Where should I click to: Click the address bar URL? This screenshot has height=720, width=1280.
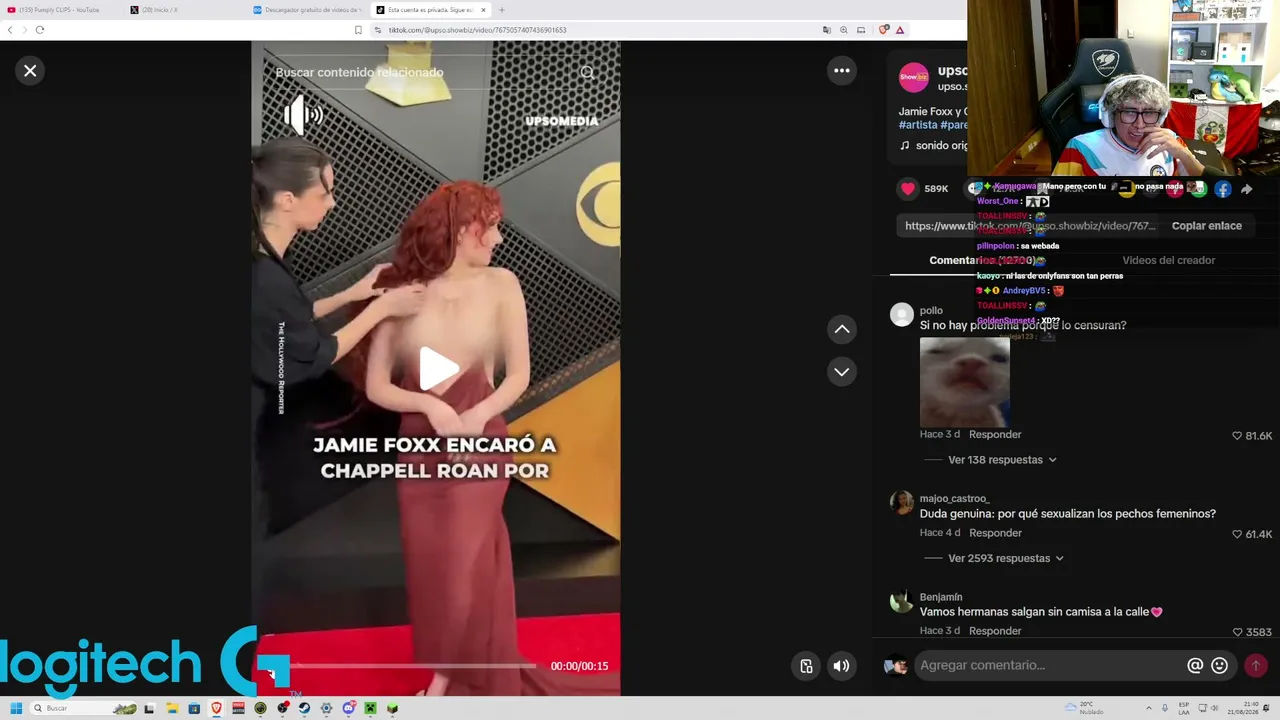478,30
